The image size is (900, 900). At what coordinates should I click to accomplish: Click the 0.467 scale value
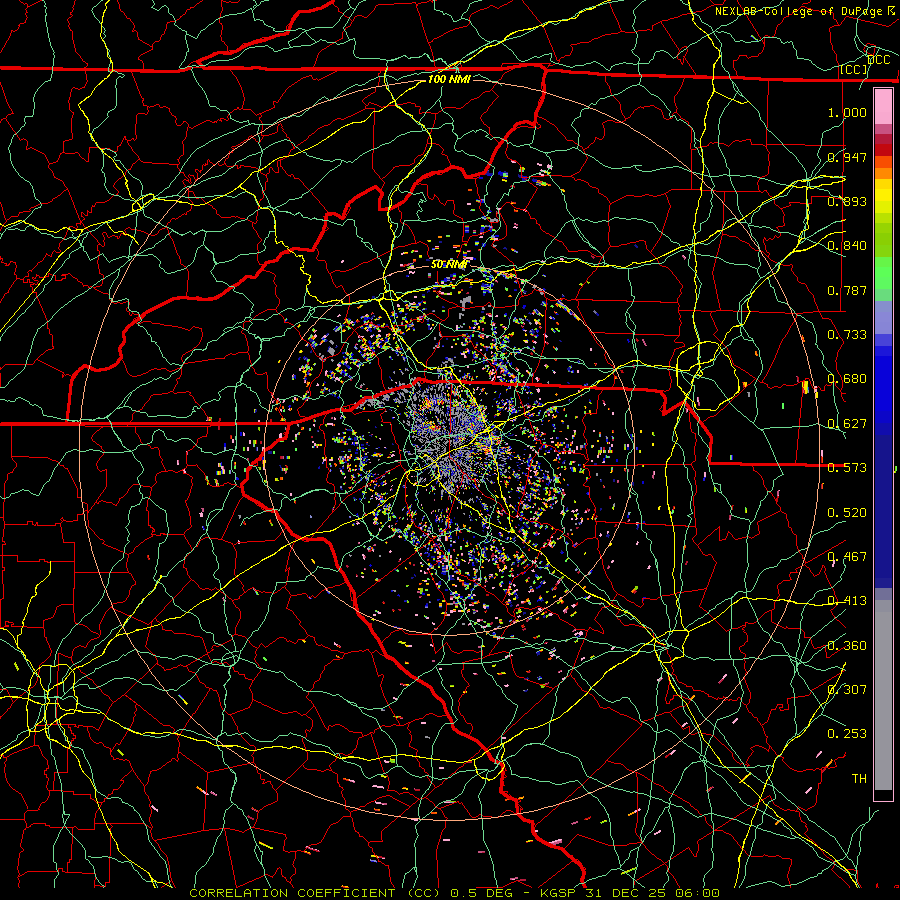point(847,557)
